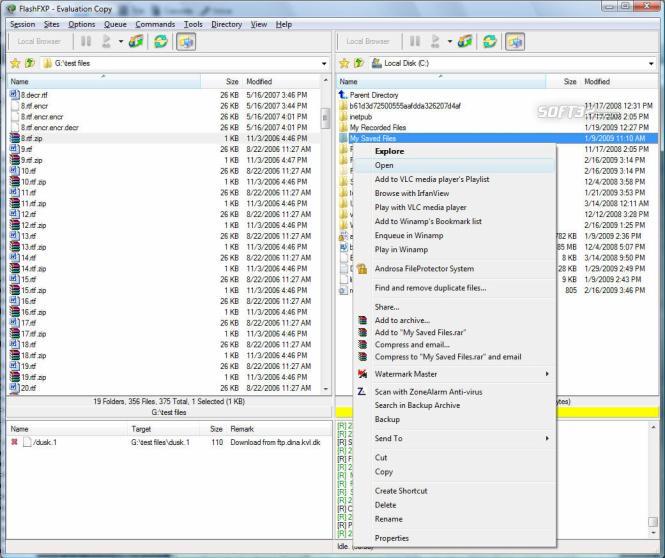Viewport: 665px width, 558px height.
Task: Open the Directory menu
Action: (226, 24)
